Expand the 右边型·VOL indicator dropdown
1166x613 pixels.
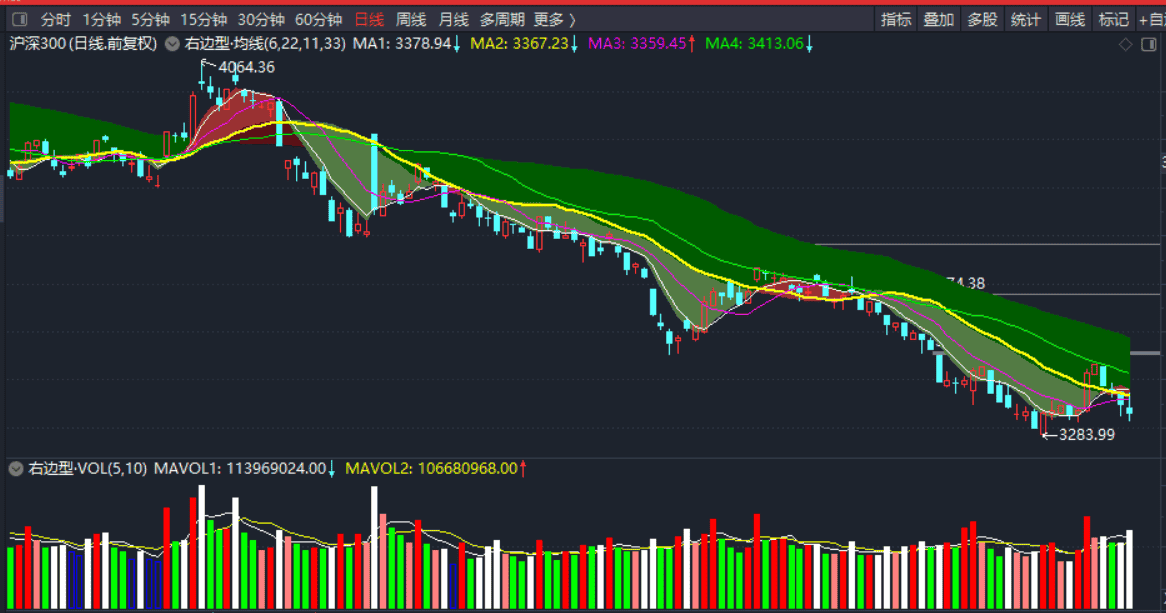[16, 469]
